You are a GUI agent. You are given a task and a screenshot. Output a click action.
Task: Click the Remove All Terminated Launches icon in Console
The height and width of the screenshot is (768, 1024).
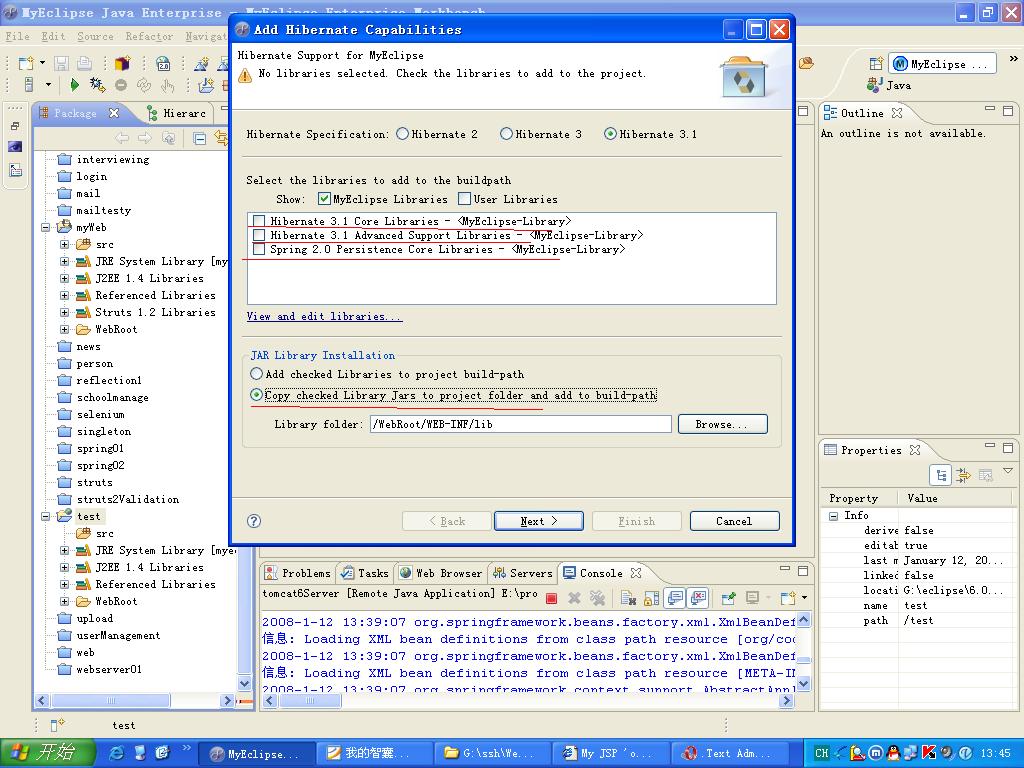(x=597, y=598)
